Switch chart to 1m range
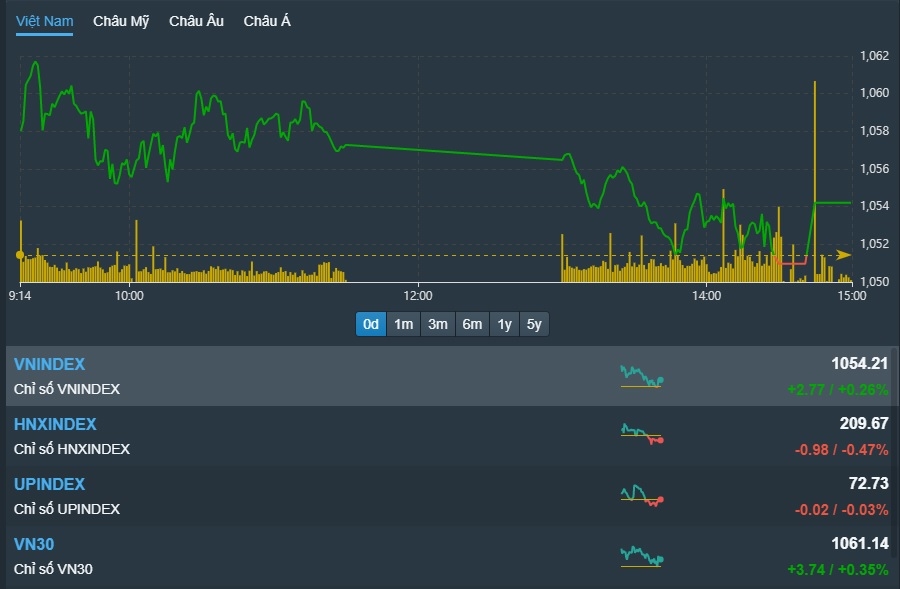The width and height of the screenshot is (900, 589). click(x=404, y=324)
